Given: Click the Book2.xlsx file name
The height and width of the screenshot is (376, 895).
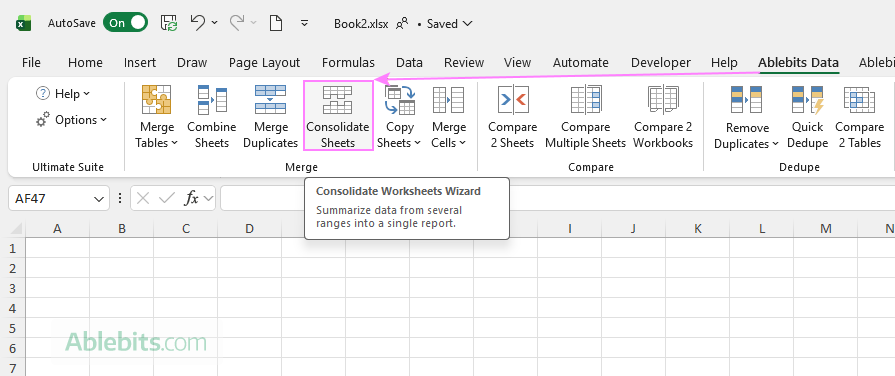Looking at the screenshot, I should pyautogui.click(x=361, y=24).
